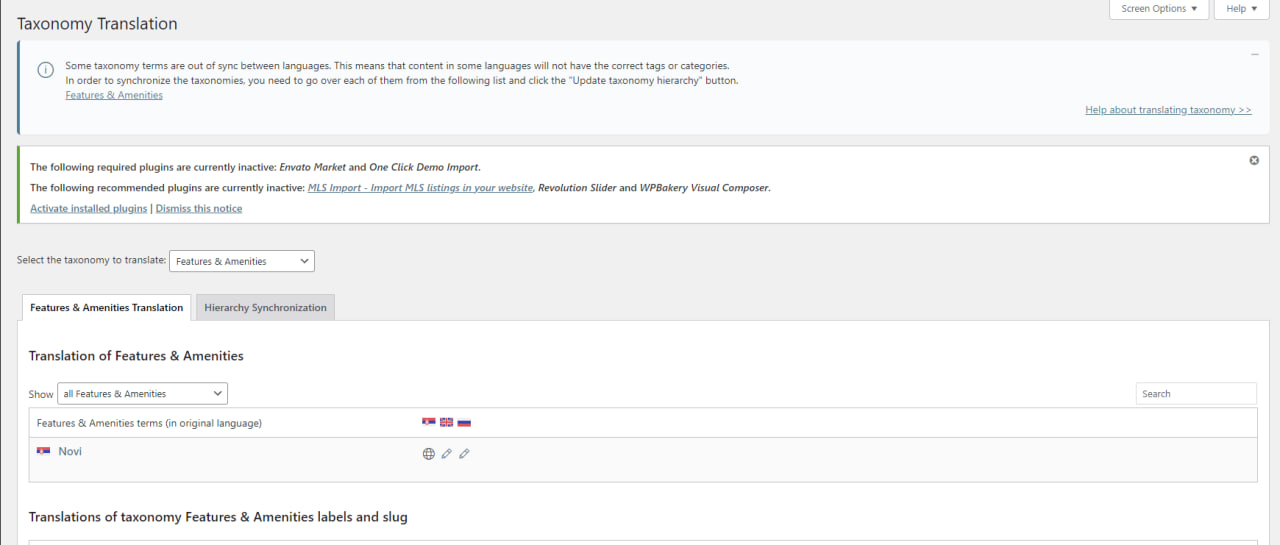The image size is (1280, 545).
Task: Click the 'Dismiss this notice' link
Action: coord(199,209)
